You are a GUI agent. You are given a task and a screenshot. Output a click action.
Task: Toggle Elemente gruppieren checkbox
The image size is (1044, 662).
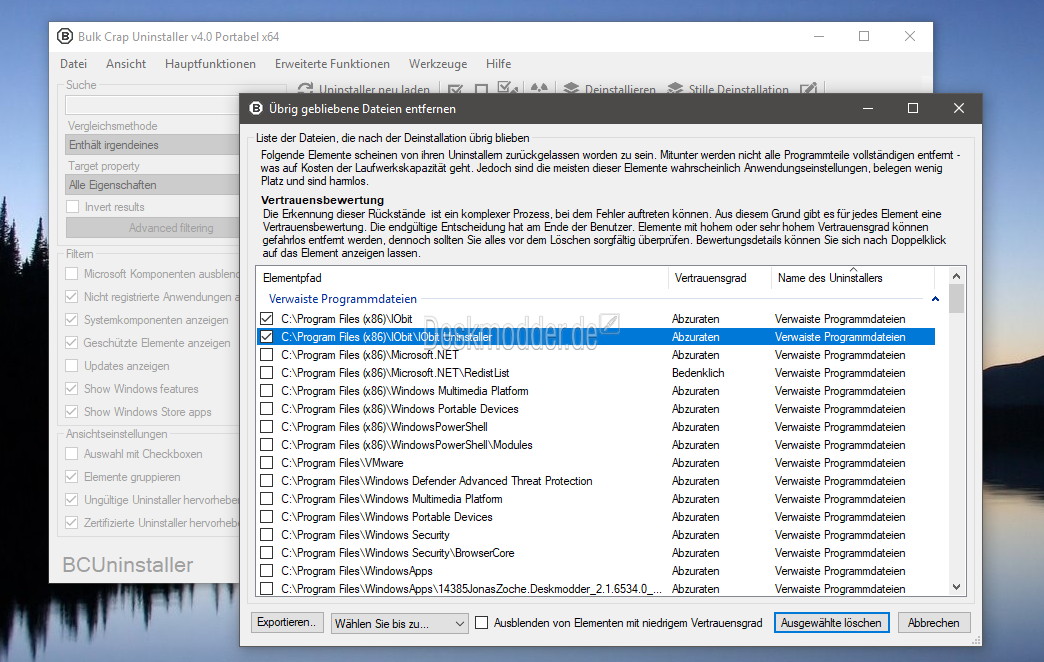pos(71,476)
